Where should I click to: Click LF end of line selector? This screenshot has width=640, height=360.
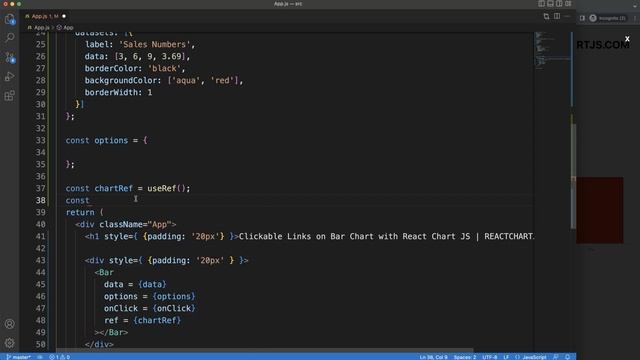click(506, 357)
